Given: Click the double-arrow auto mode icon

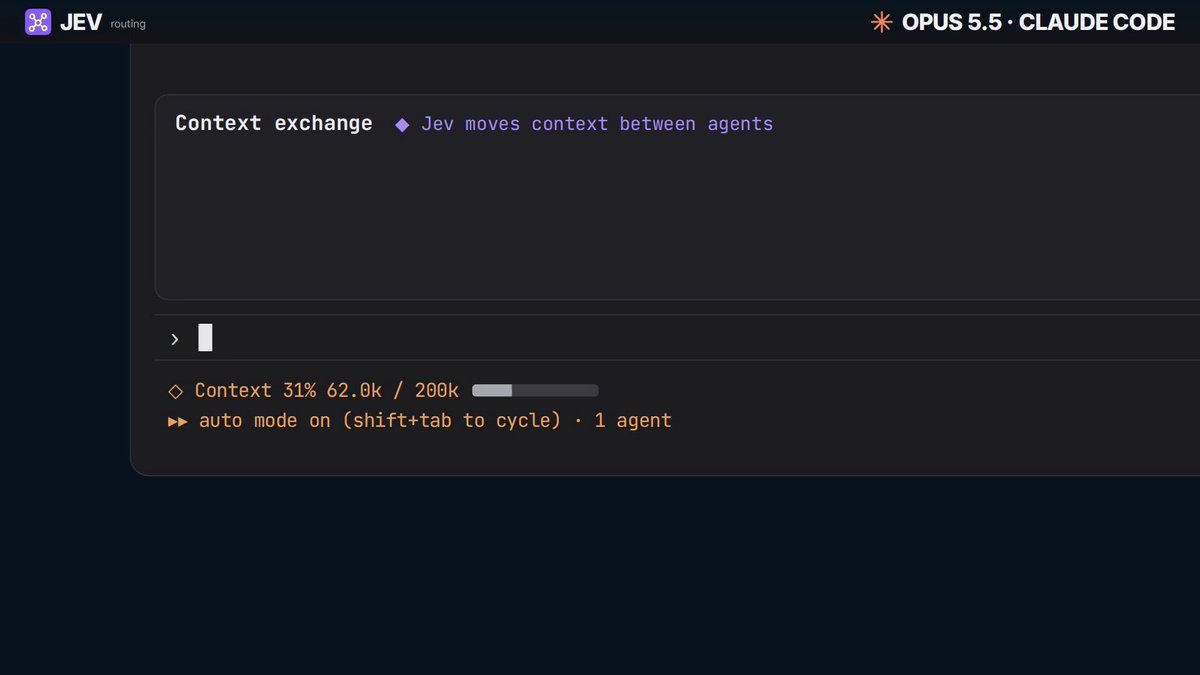Looking at the screenshot, I should (x=178, y=421).
